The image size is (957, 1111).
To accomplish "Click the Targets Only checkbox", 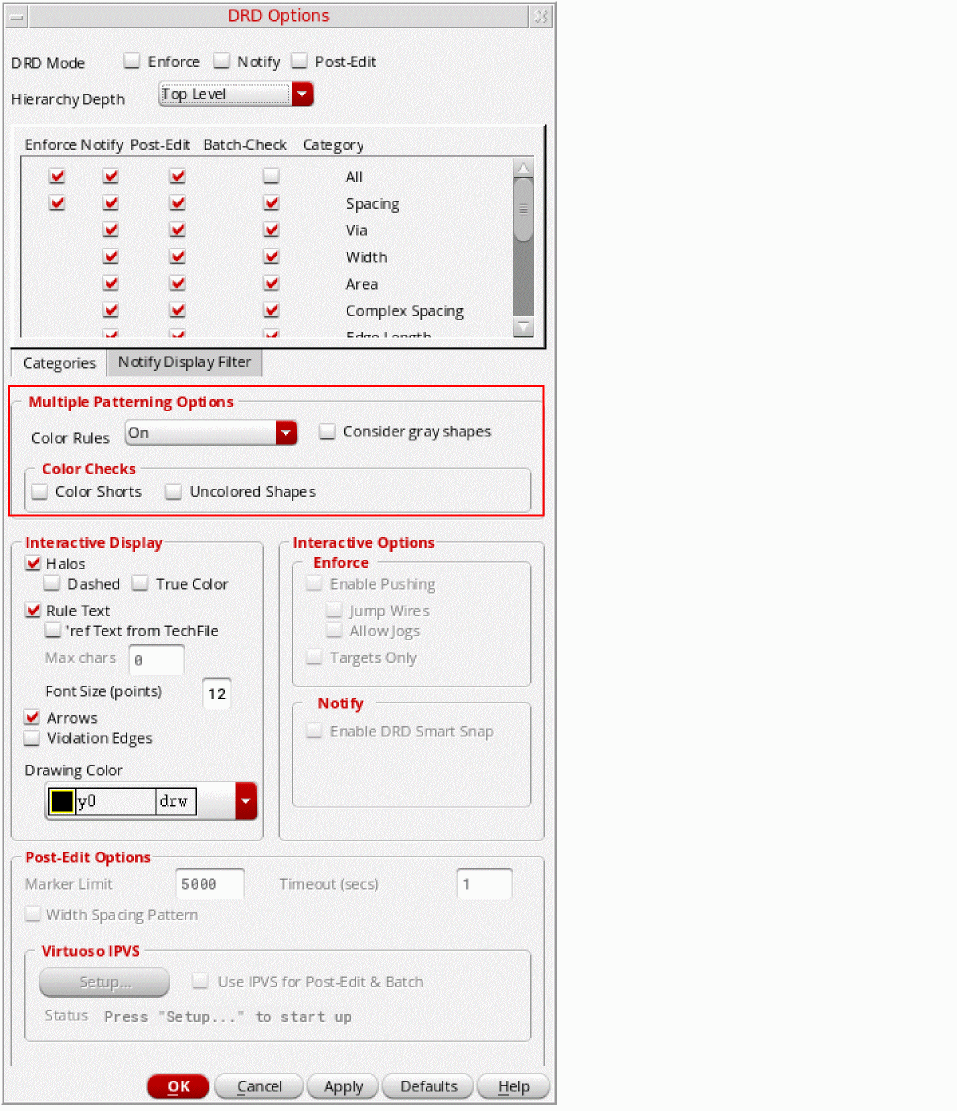I will 314,658.
